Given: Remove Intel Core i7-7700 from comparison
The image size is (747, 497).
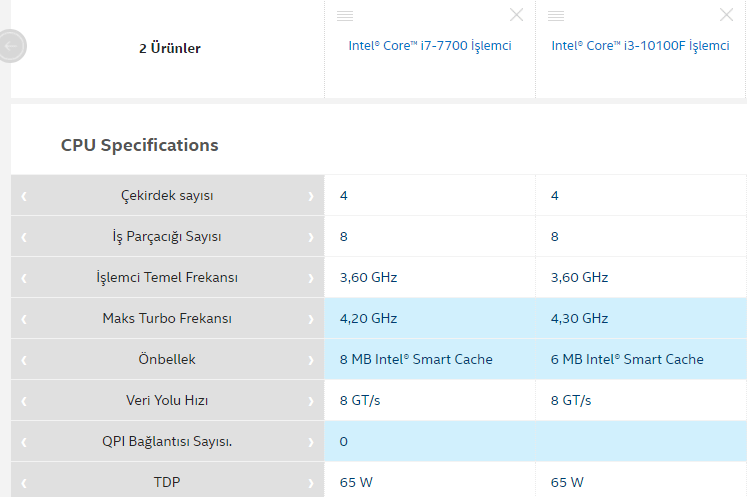Looking at the screenshot, I should [516, 15].
